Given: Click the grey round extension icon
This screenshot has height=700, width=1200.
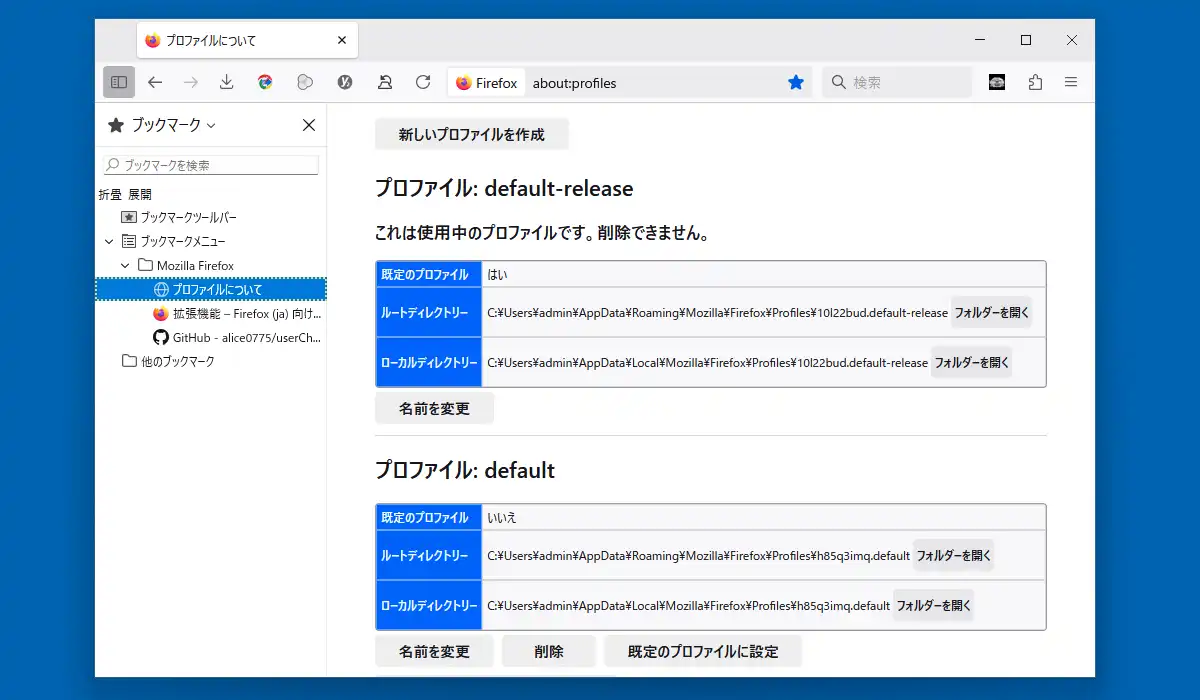Looking at the screenshot, I should pyautogui.click(x=305, y=82).
